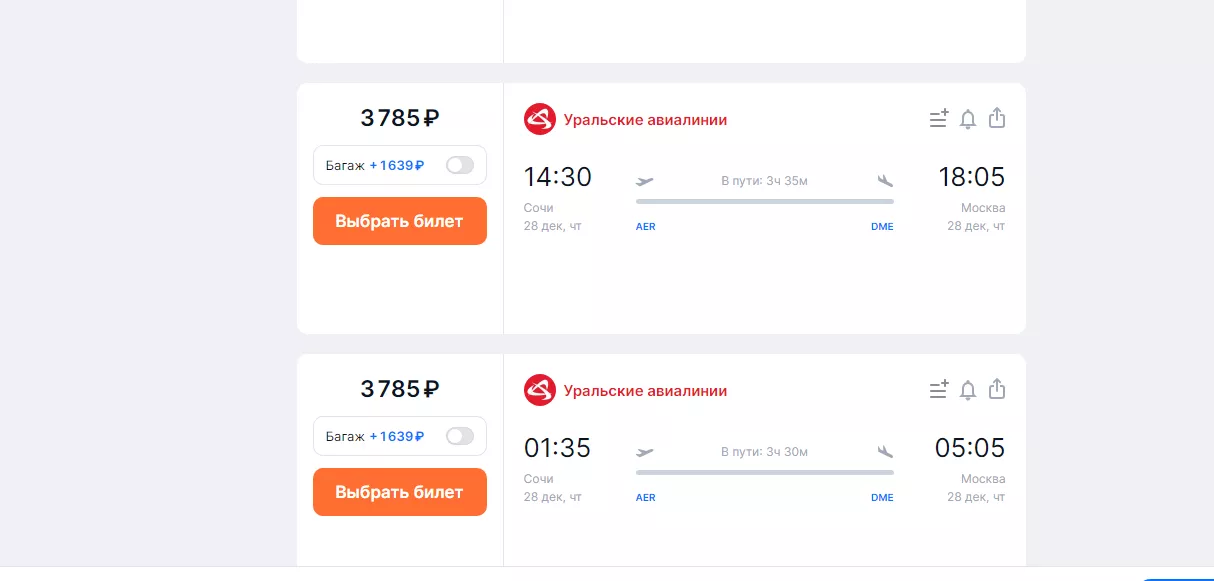Click Ural Airlines logo on 14:30 flight

(x=540, y=119)
